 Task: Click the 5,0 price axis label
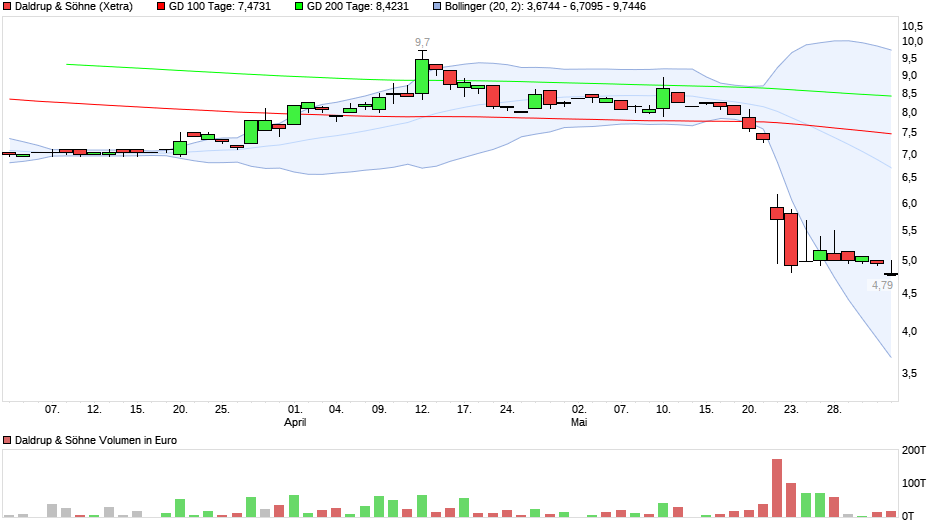(x=910, y=261)
